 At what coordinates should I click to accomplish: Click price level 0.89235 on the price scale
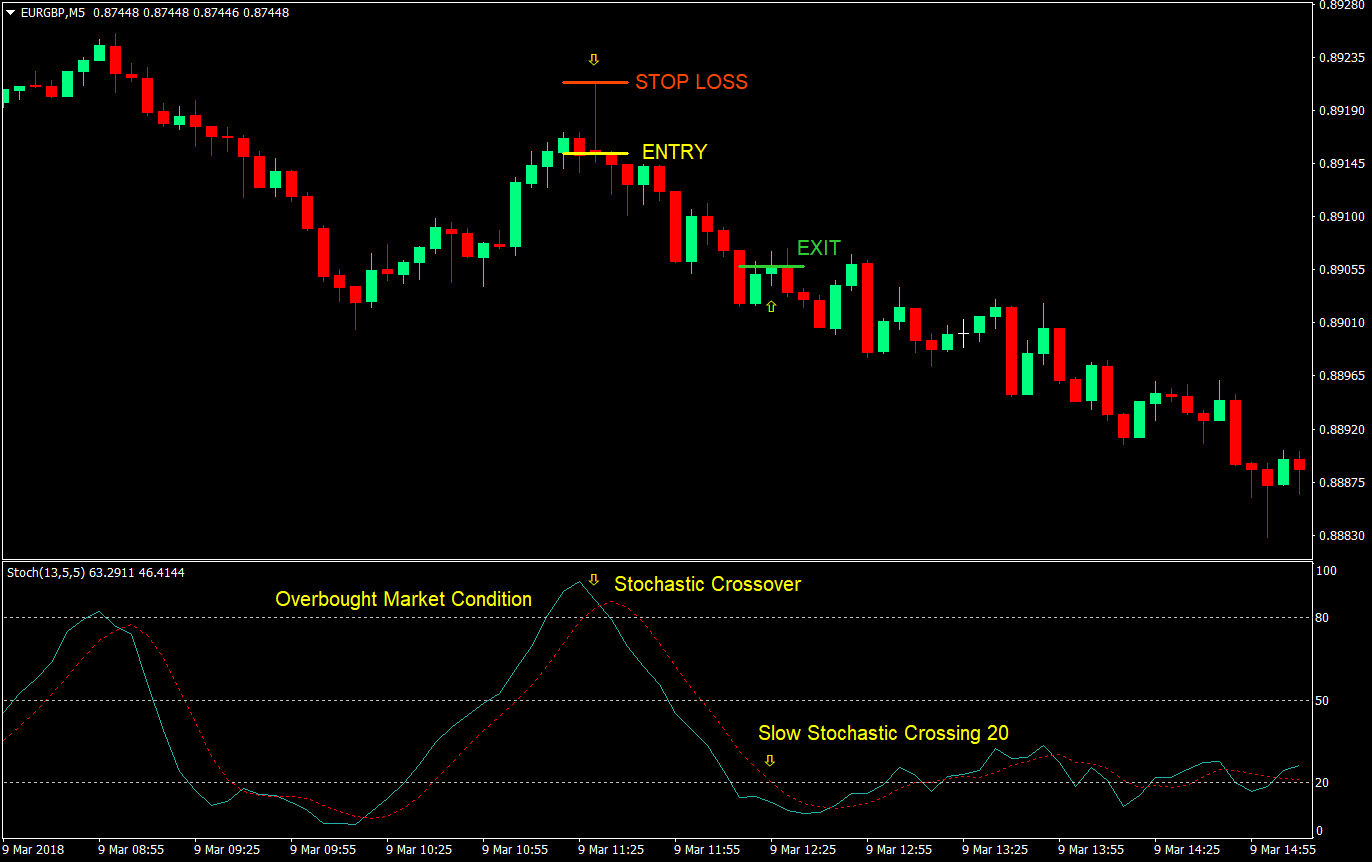pyautogui.click(x=1343, y=57)
